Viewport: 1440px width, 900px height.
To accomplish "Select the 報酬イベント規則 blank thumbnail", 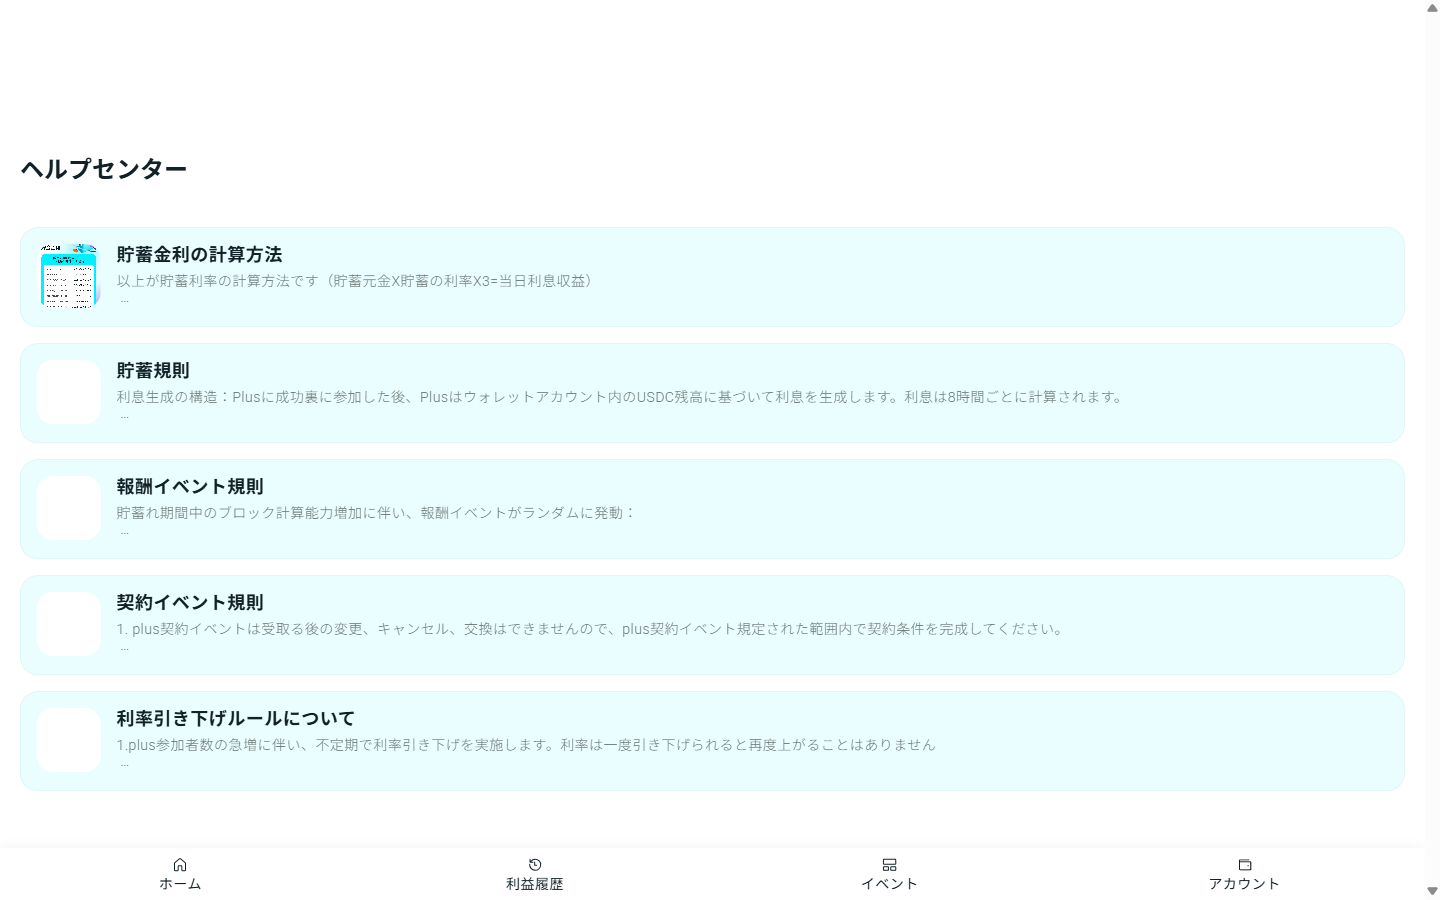I will point(69,508).
